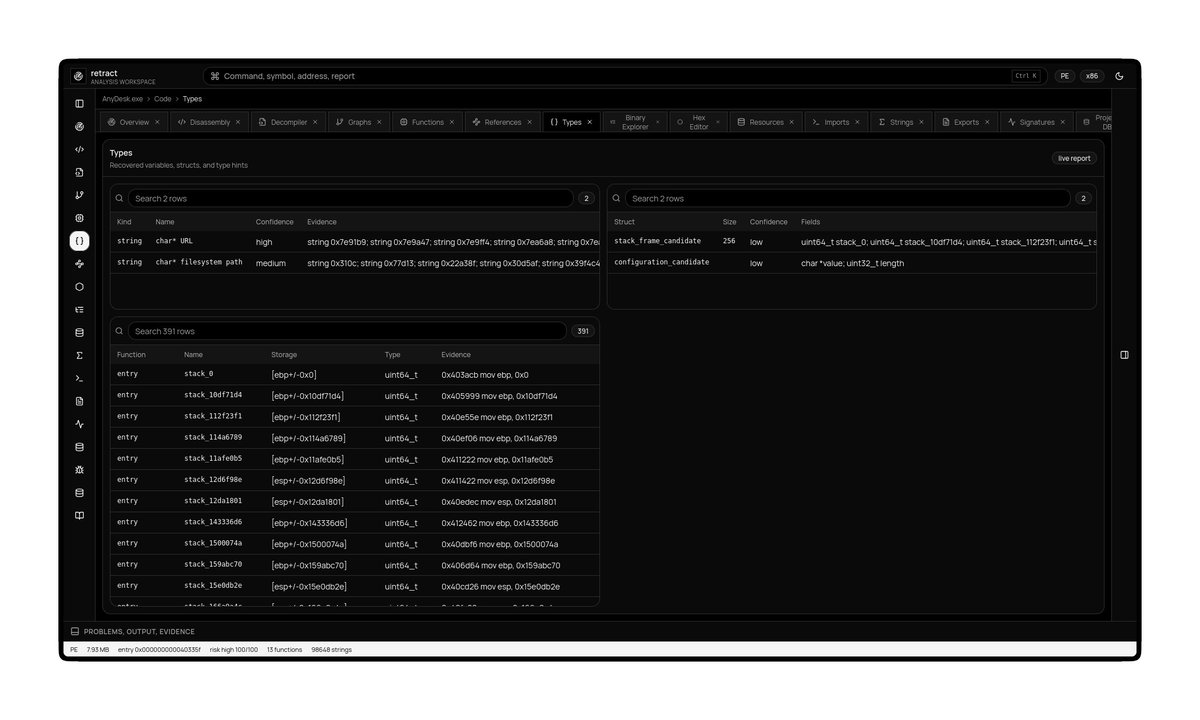Image resolution: width=1200 pixels, height=720 pixels.
Task: Close the Overview tab
Action: 157,122
